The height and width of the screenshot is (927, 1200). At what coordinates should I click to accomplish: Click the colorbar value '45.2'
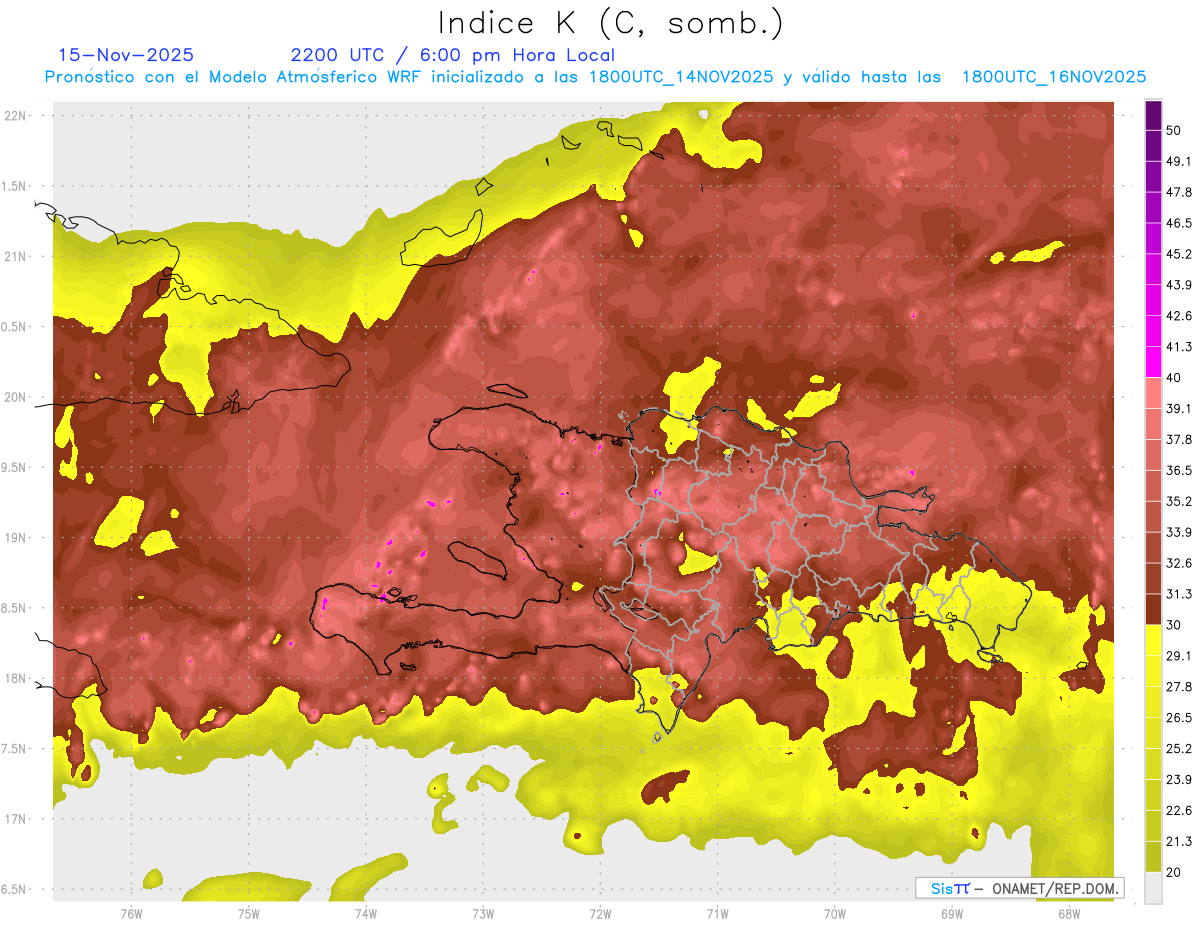1178,254
